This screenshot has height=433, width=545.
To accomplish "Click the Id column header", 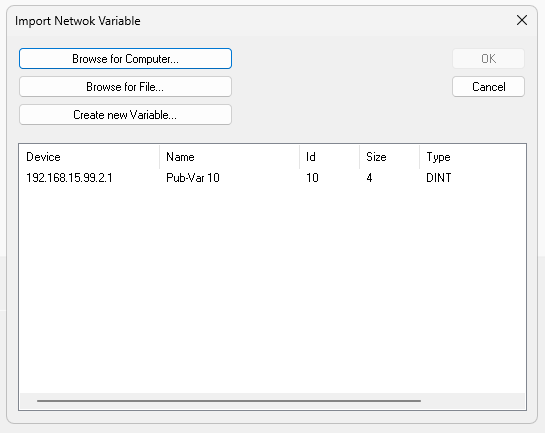I will [x=330, y=157].
